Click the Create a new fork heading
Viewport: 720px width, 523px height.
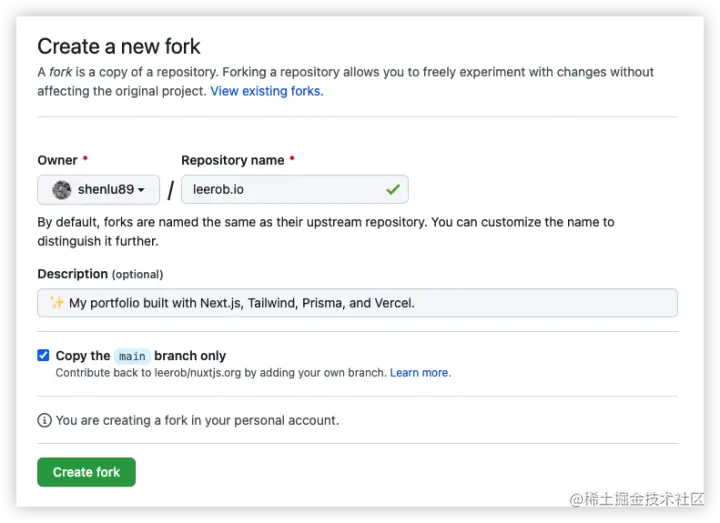(119, 46)
